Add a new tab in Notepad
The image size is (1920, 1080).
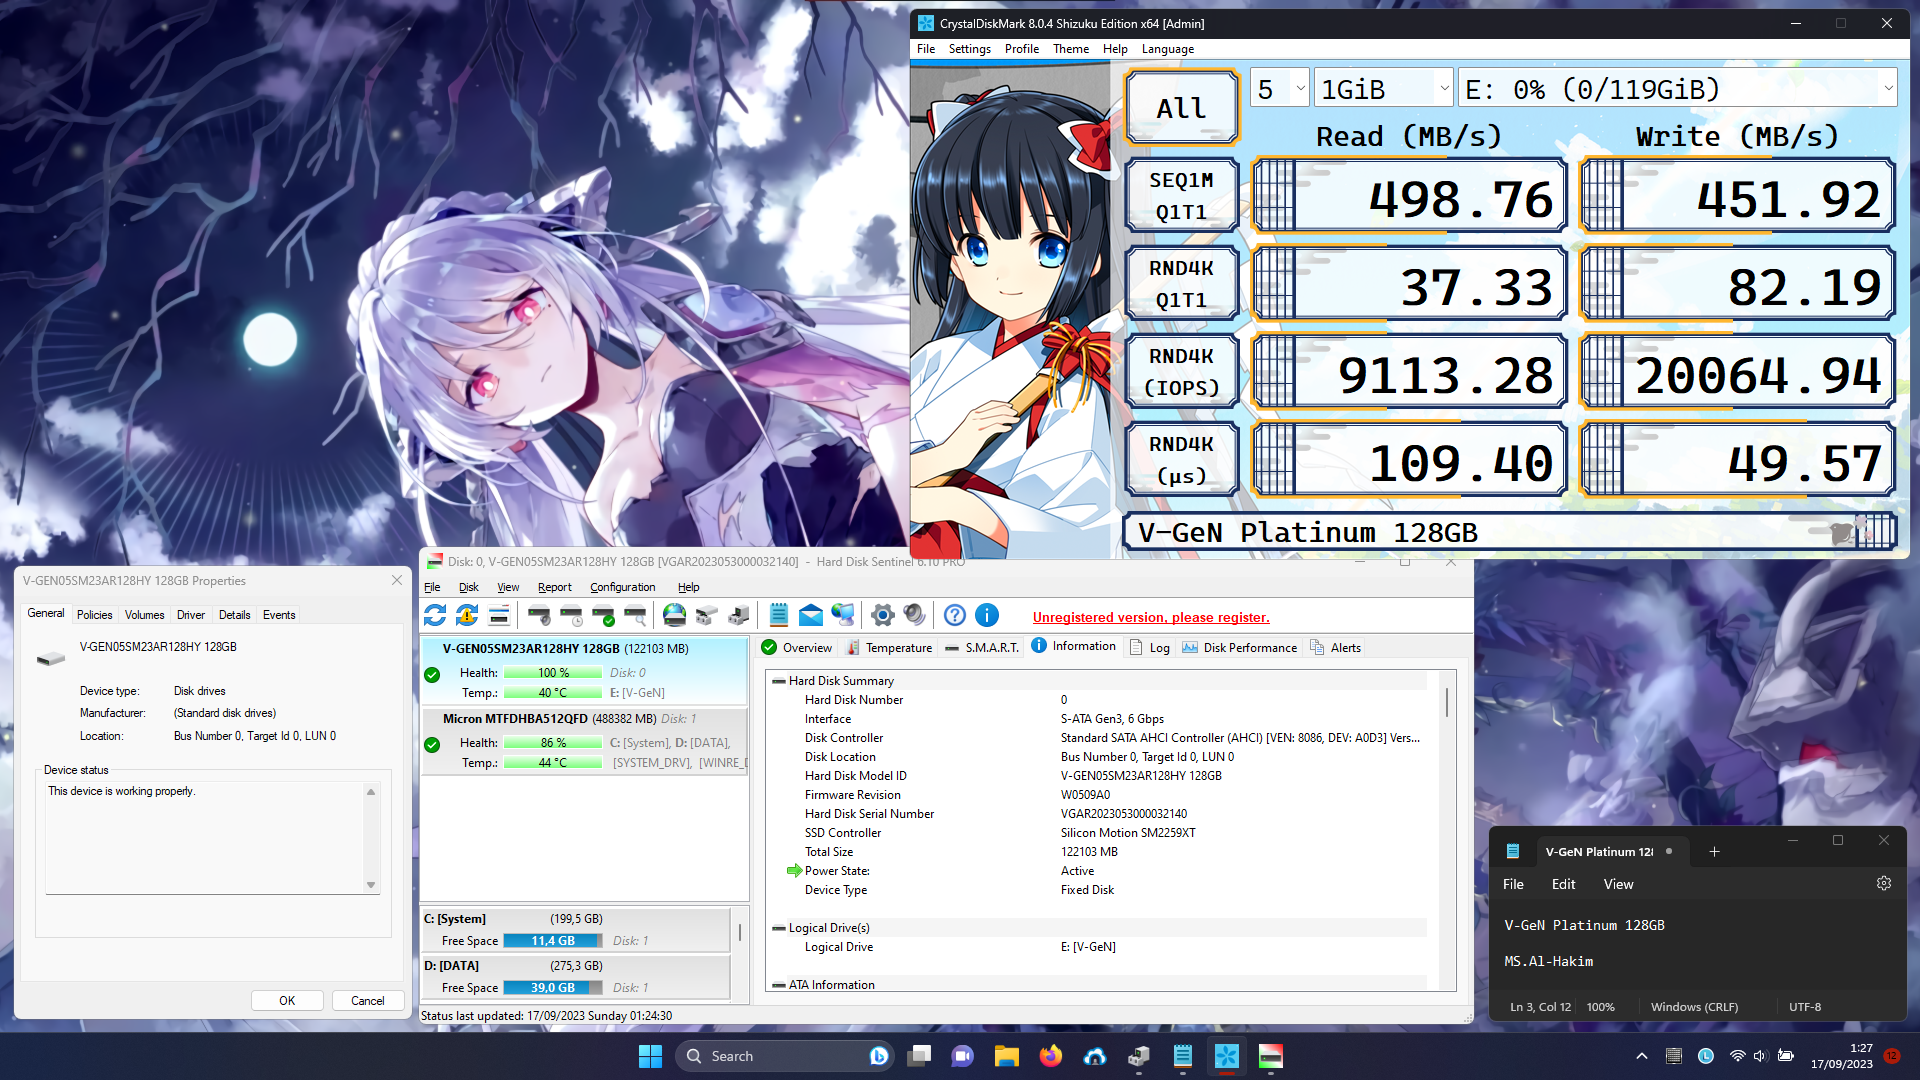coord(1714,851)
